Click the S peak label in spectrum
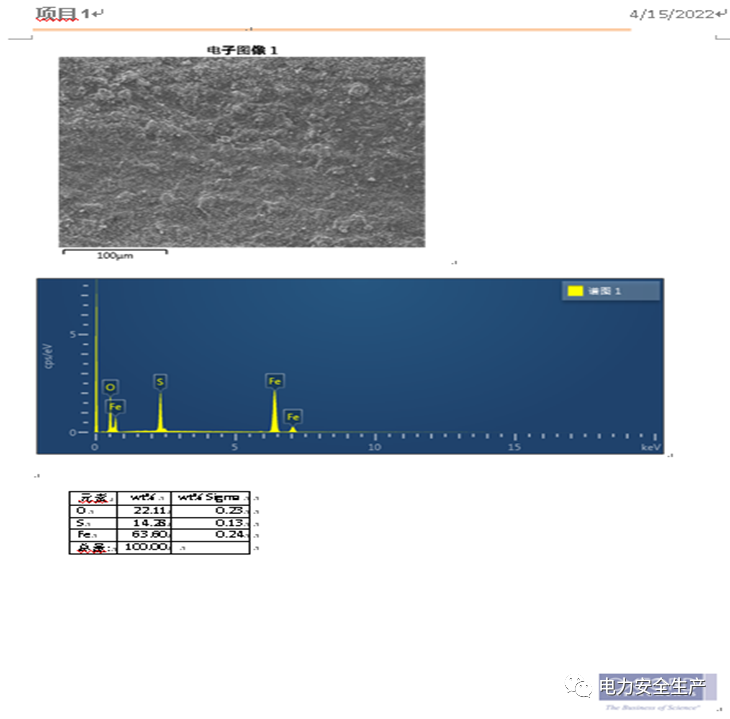 tap(160, 382)
